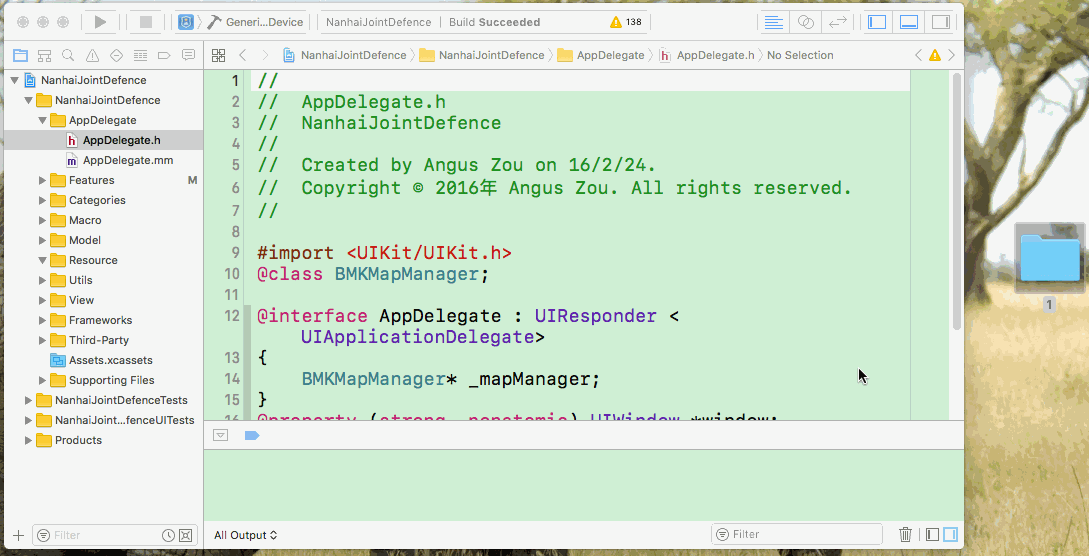
Task: Show the console pane toggle
Action: (950, 534)
